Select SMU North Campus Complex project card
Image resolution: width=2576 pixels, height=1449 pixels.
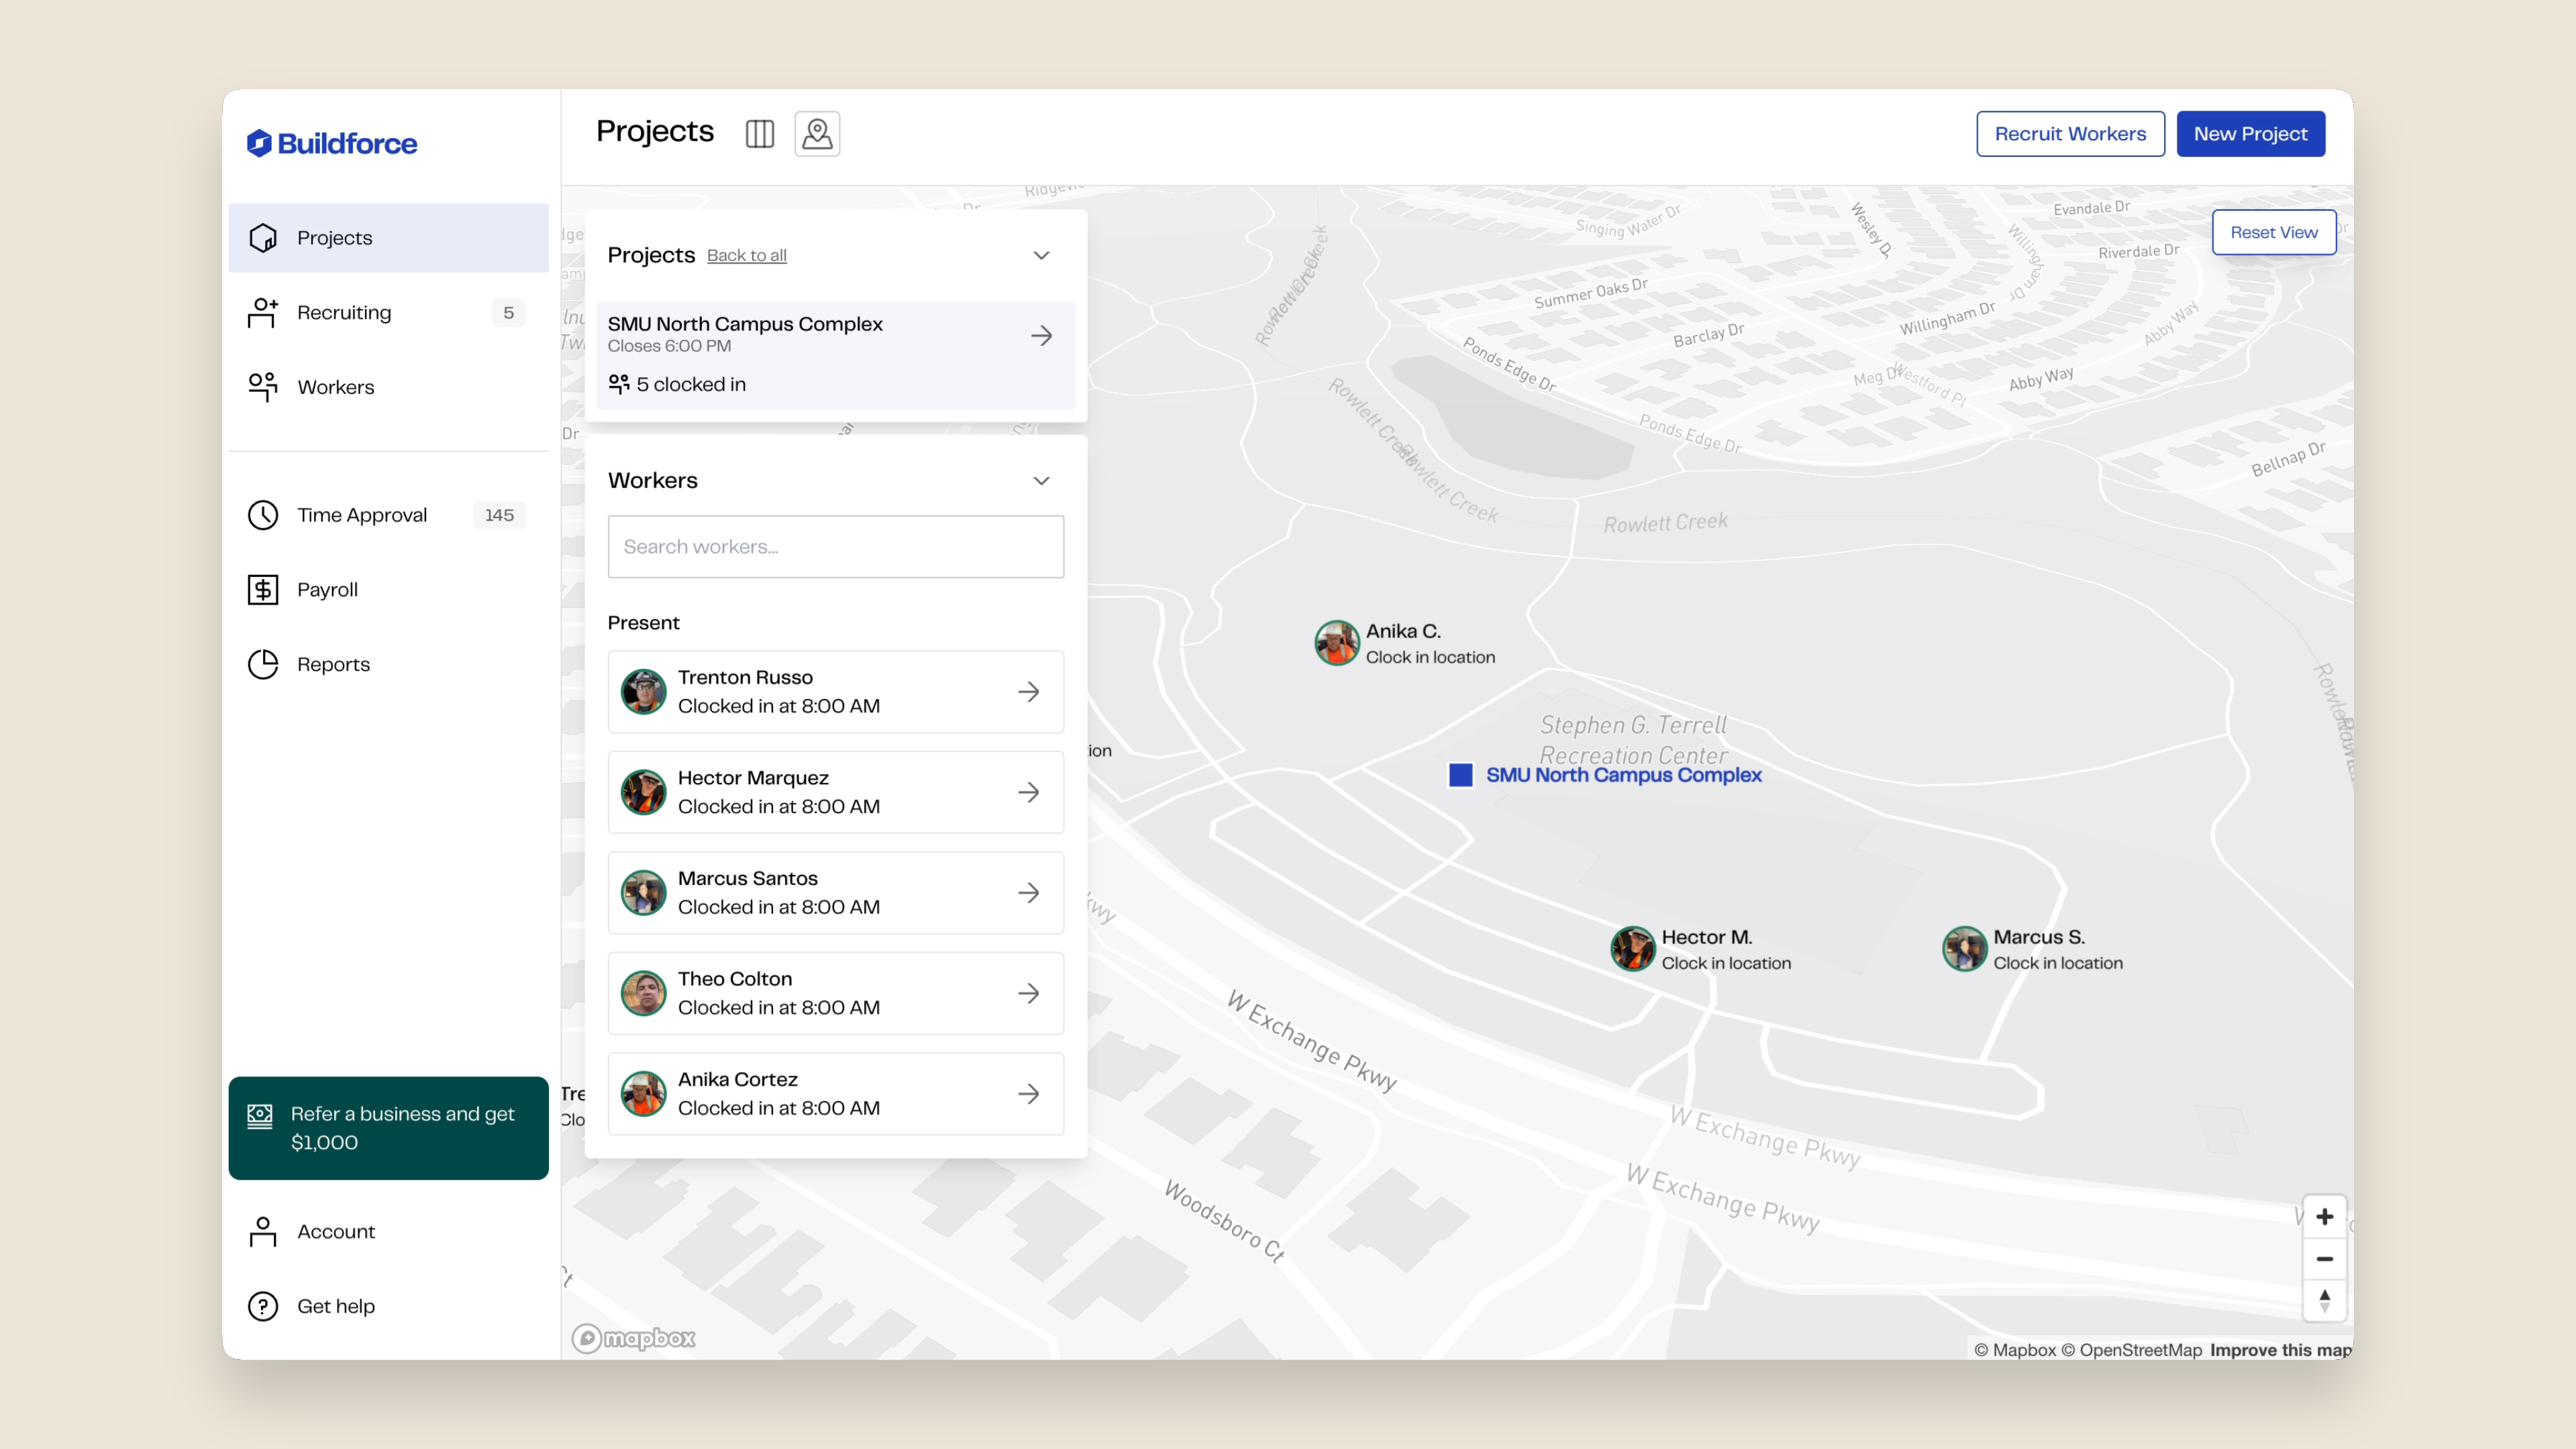point(836,355)
